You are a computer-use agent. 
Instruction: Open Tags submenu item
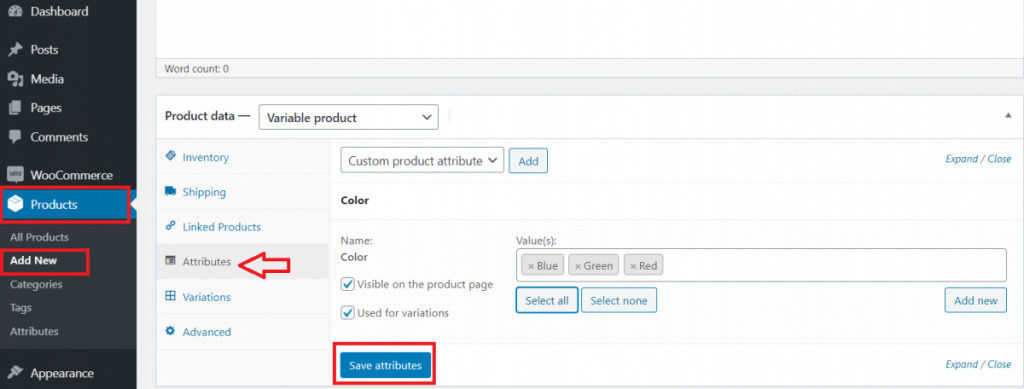click(20, 307)
